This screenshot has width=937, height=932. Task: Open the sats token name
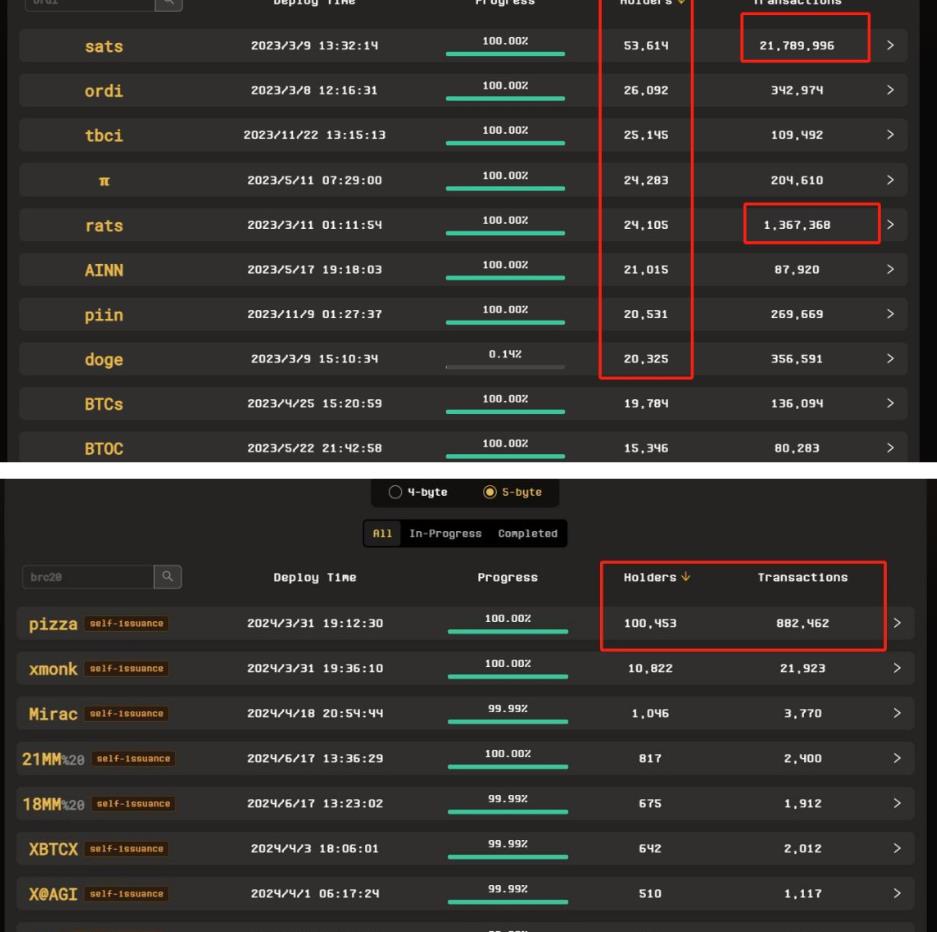click(104, 46)
